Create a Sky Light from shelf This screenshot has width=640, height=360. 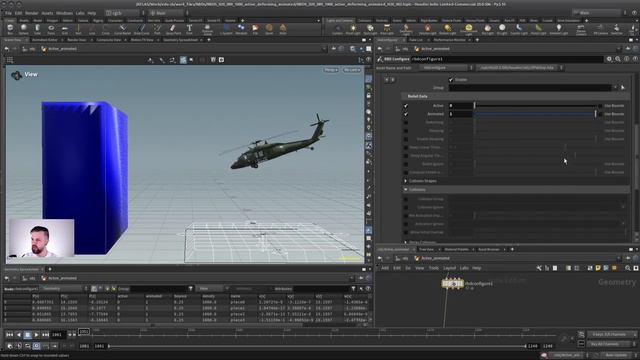coord(487,29)
